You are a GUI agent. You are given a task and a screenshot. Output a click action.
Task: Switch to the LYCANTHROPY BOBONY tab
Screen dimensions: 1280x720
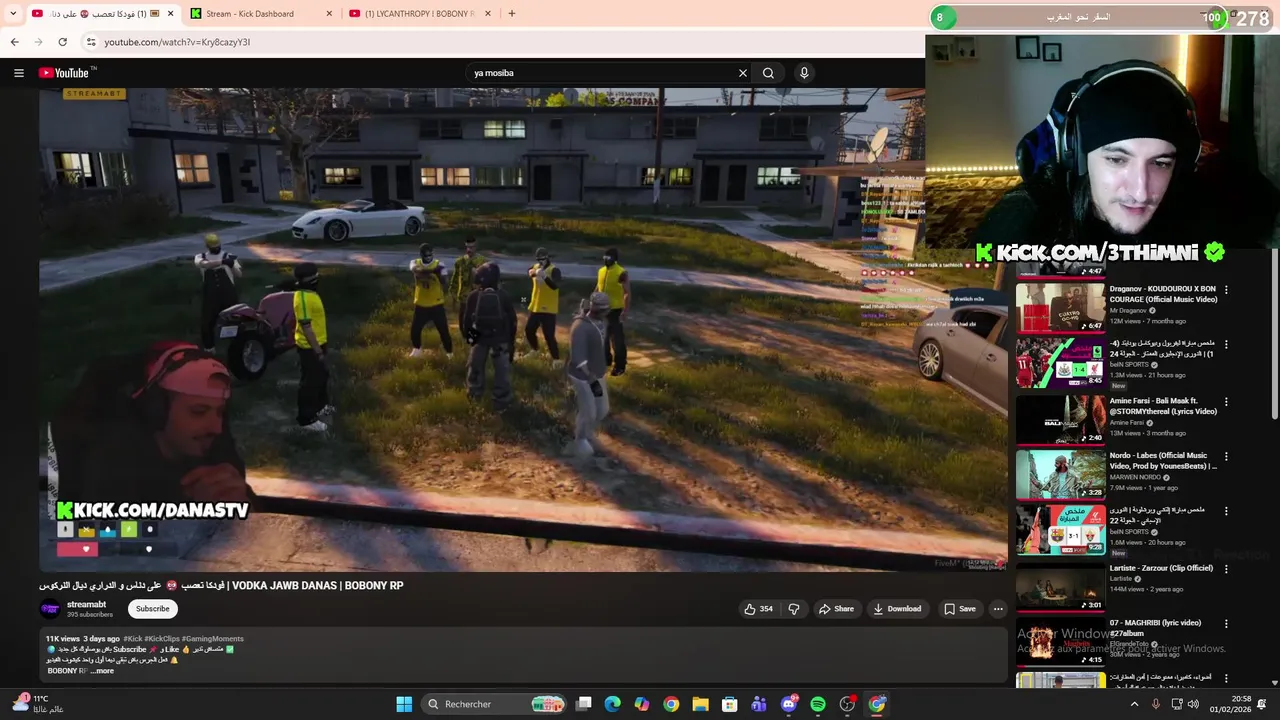[x=420, y=14]
